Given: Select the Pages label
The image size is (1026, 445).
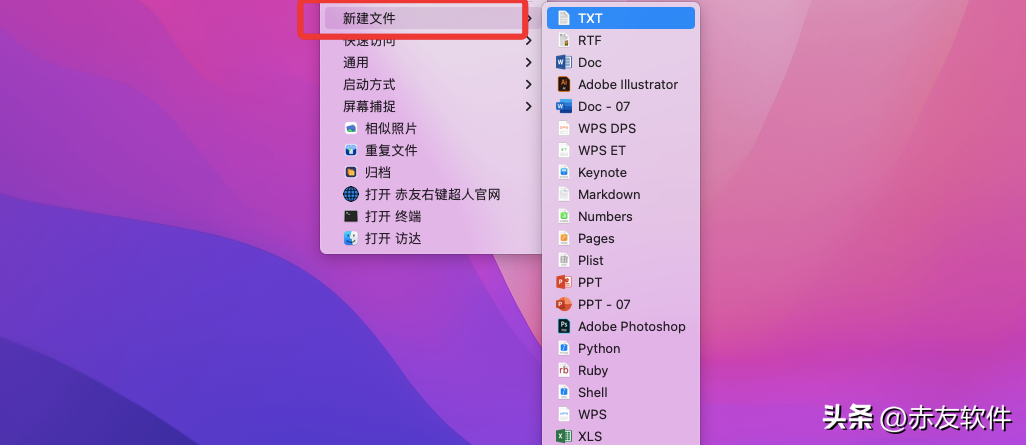Looking at the screenshot, I should click(x=595, y=239).
